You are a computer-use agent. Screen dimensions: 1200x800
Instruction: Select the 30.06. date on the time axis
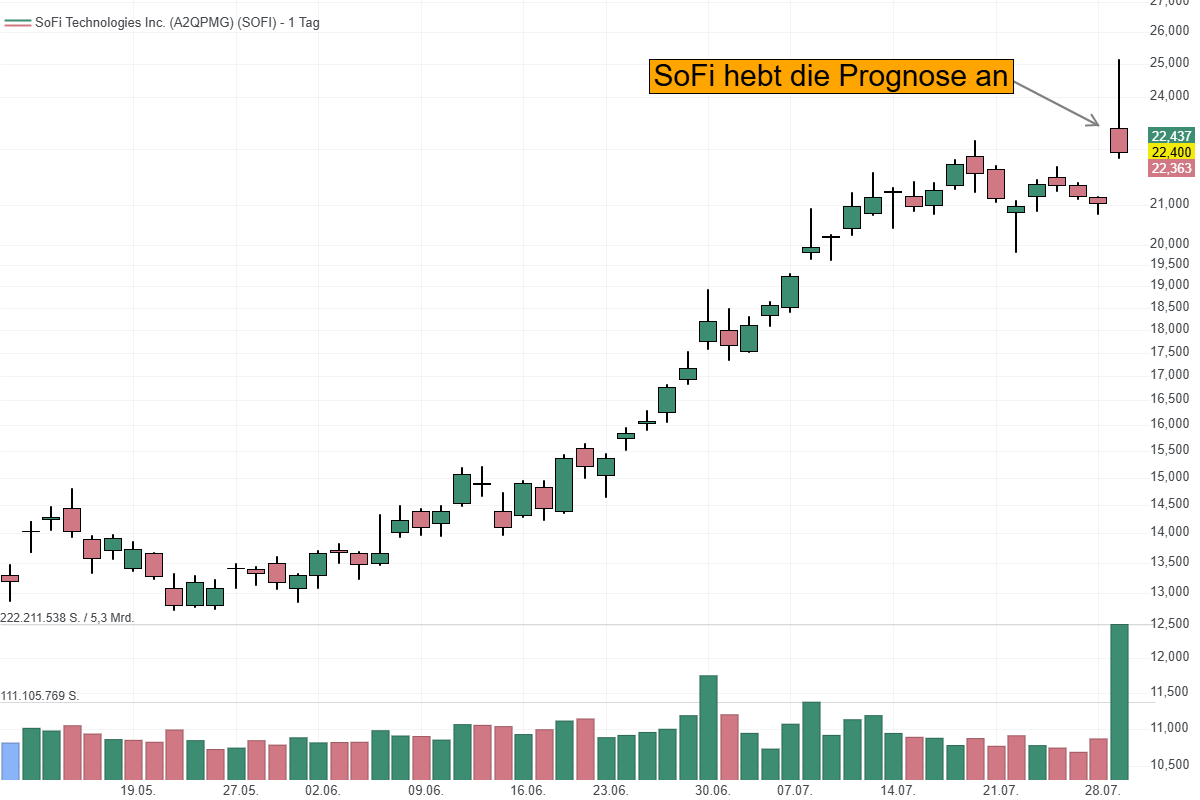pyautogui.click(x=713, y=790)
